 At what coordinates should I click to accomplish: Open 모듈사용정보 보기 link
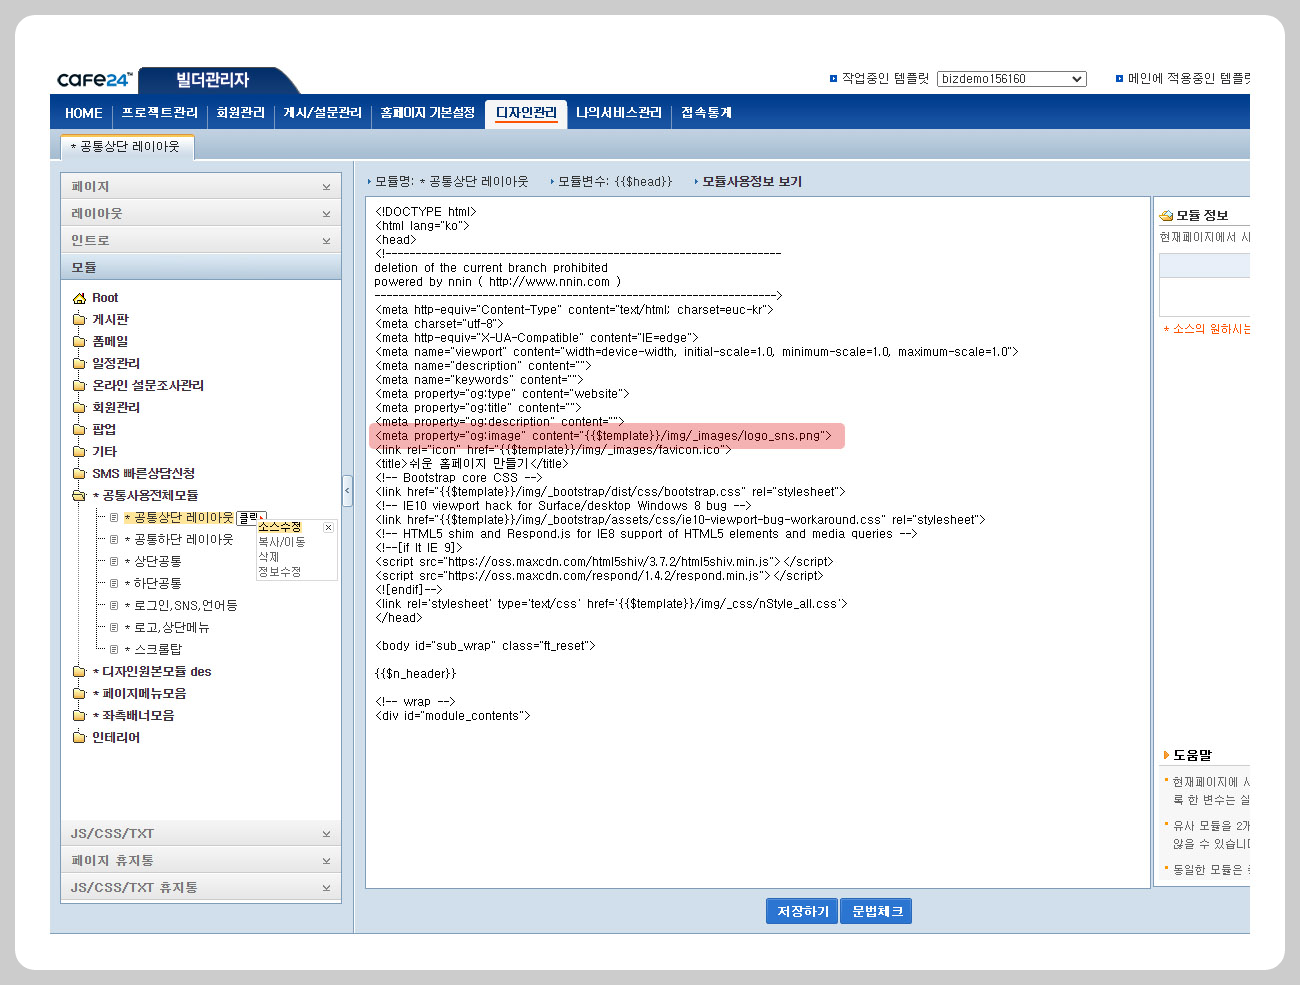coord(752,182)
